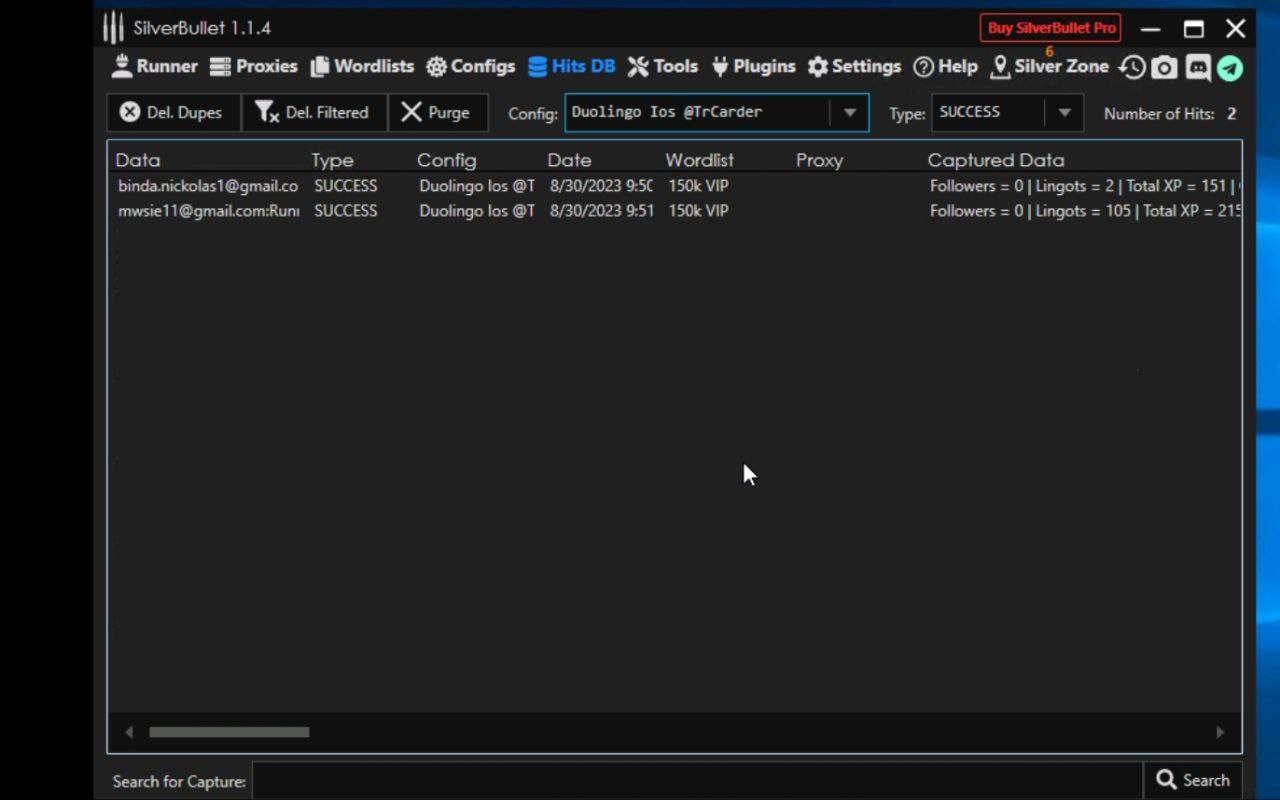Image resolution: width=1280 pixels, height=800 pixels.
Task: Click the Del. Dupes button
Action: click(x=172, y=113)
